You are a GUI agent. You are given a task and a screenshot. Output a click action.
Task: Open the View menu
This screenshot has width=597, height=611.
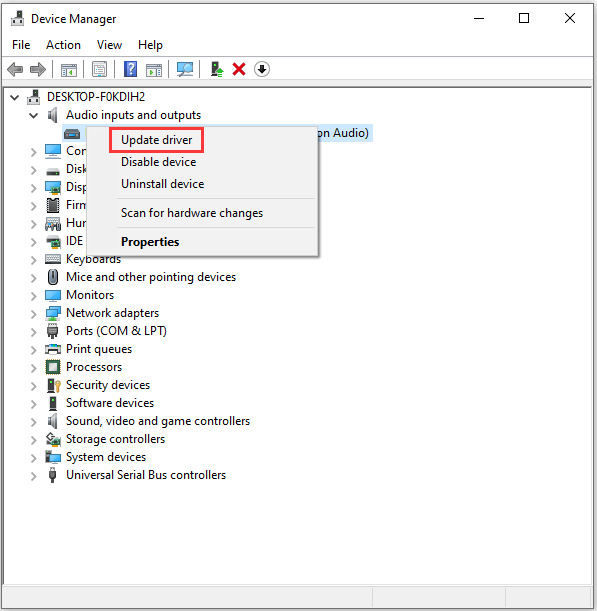tap(109, 45)
